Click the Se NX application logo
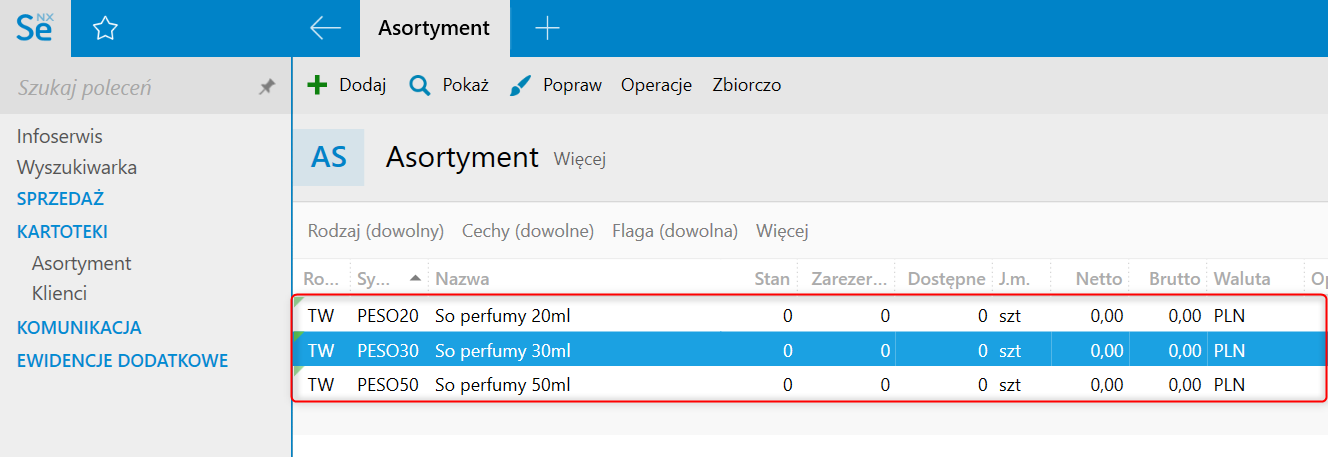This screenshot has height=457, width=1328. (x=36, y=28)
